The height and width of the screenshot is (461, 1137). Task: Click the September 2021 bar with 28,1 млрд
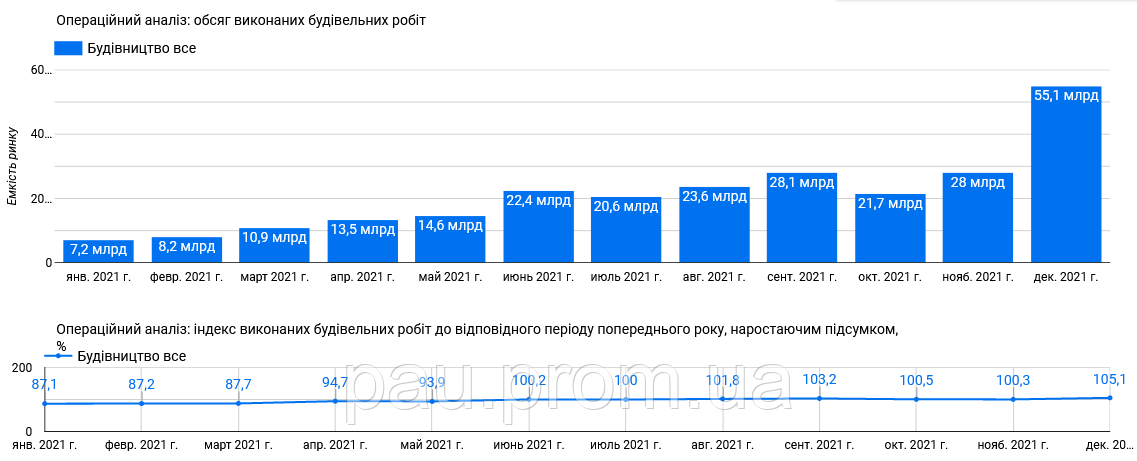[802, 218]
